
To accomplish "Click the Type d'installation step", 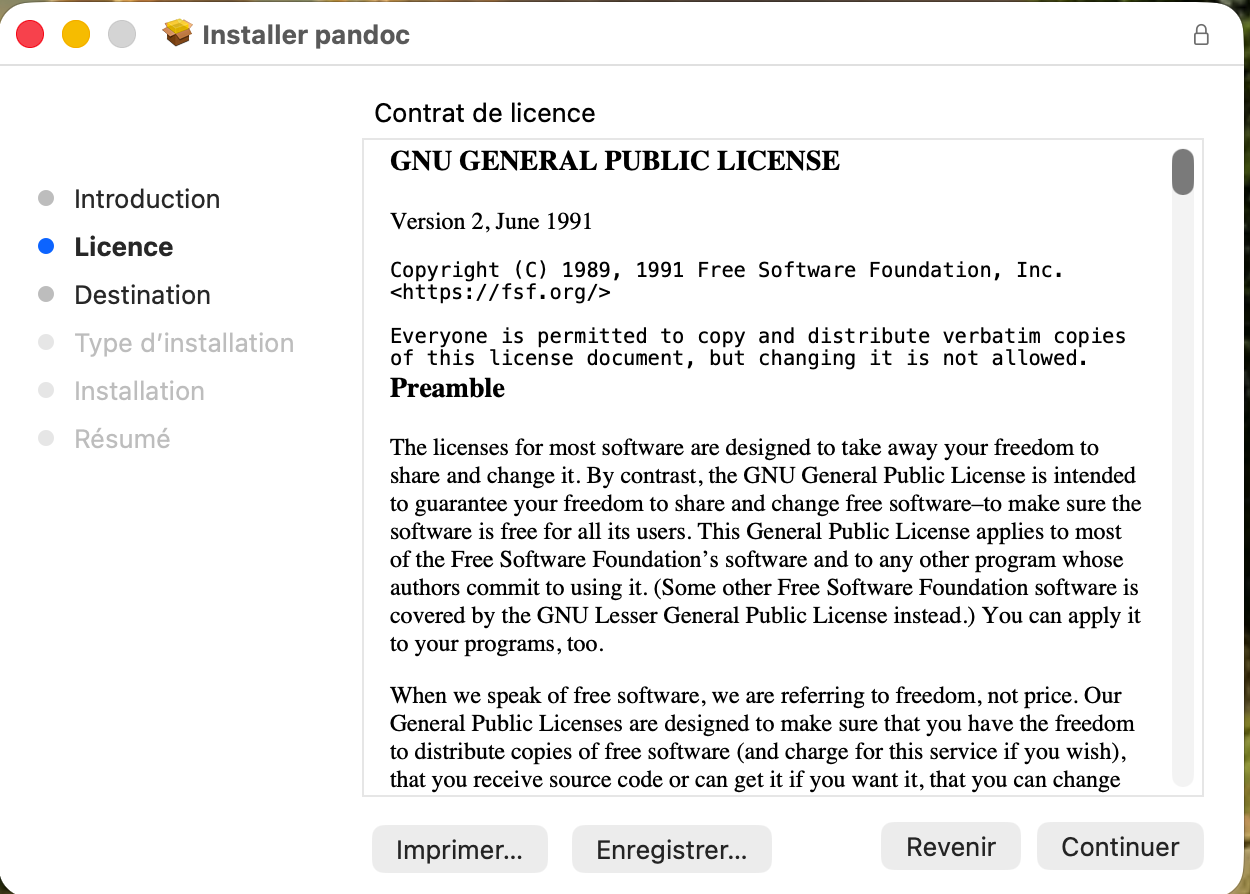I will [x=184, y=343].
